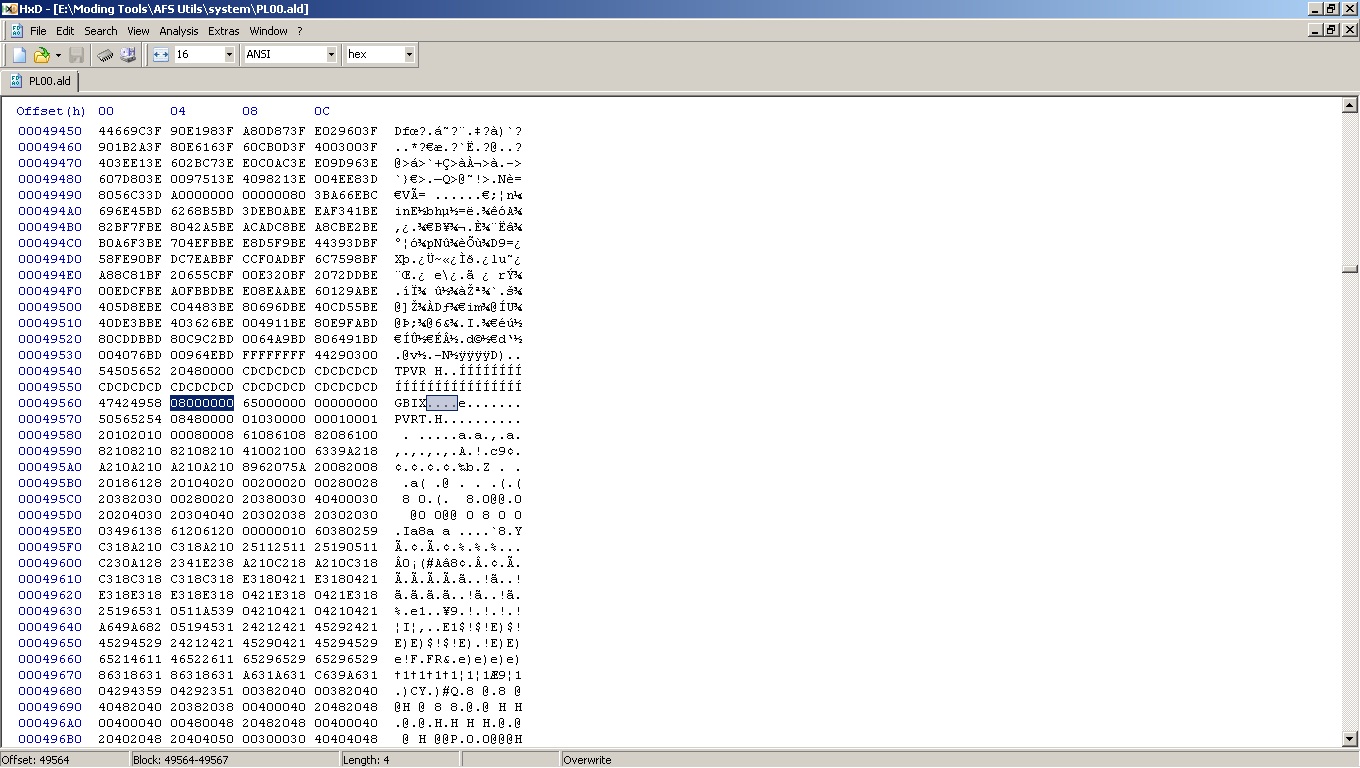
Task: Click the 'Offset: 49564' status bar field
Action: (x=64, y=760)
